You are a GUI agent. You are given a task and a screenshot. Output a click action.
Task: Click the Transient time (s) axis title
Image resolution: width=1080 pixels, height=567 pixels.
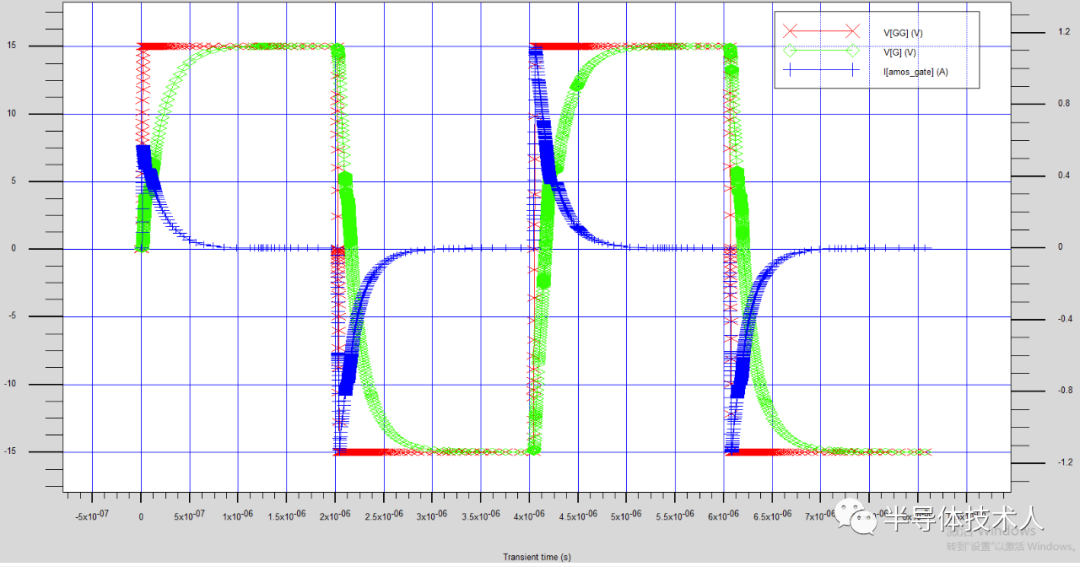[x=537, y=557]
